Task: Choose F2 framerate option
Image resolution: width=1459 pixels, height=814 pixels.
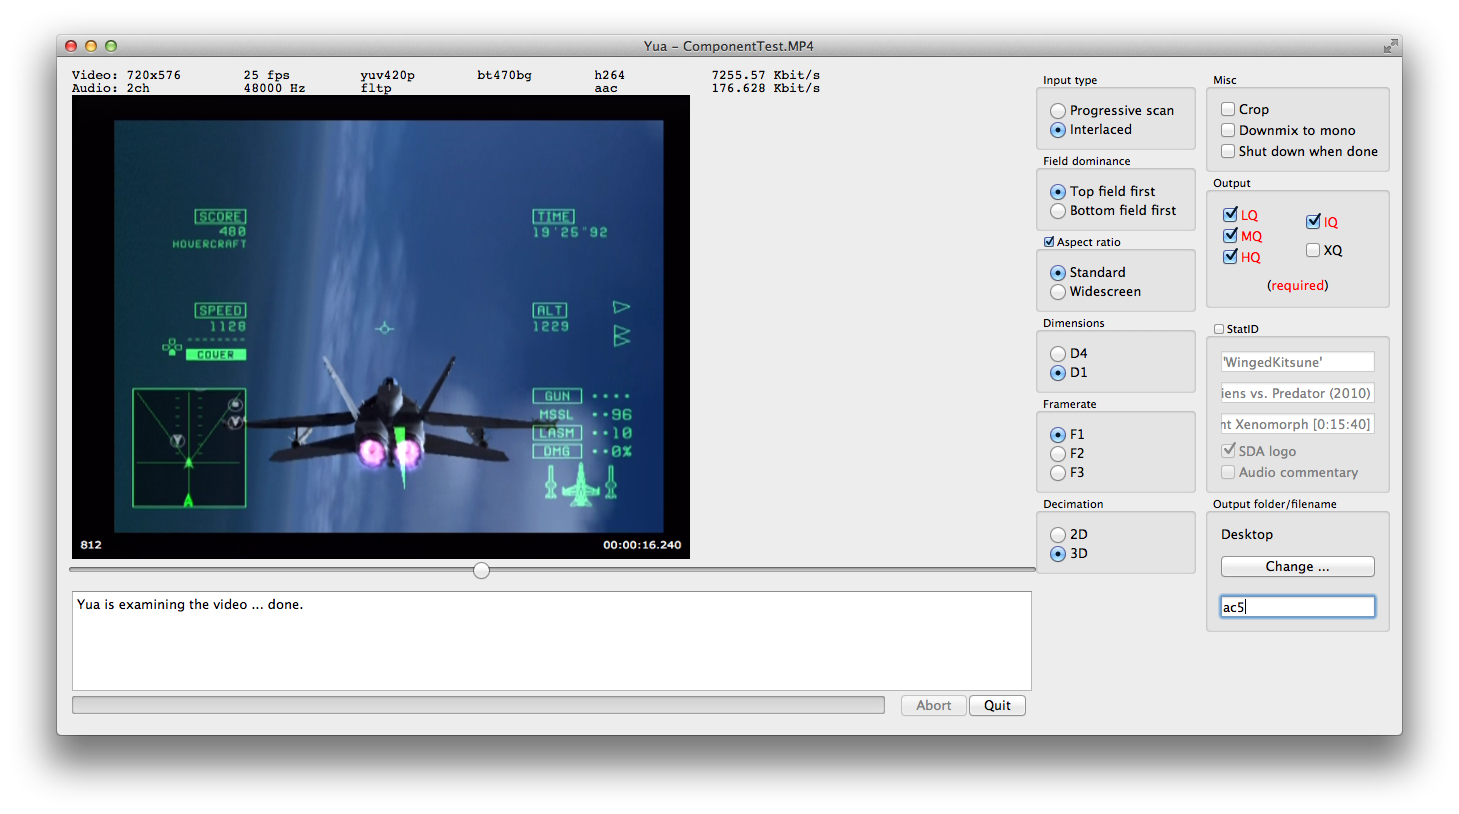Action: point(1058,454)
